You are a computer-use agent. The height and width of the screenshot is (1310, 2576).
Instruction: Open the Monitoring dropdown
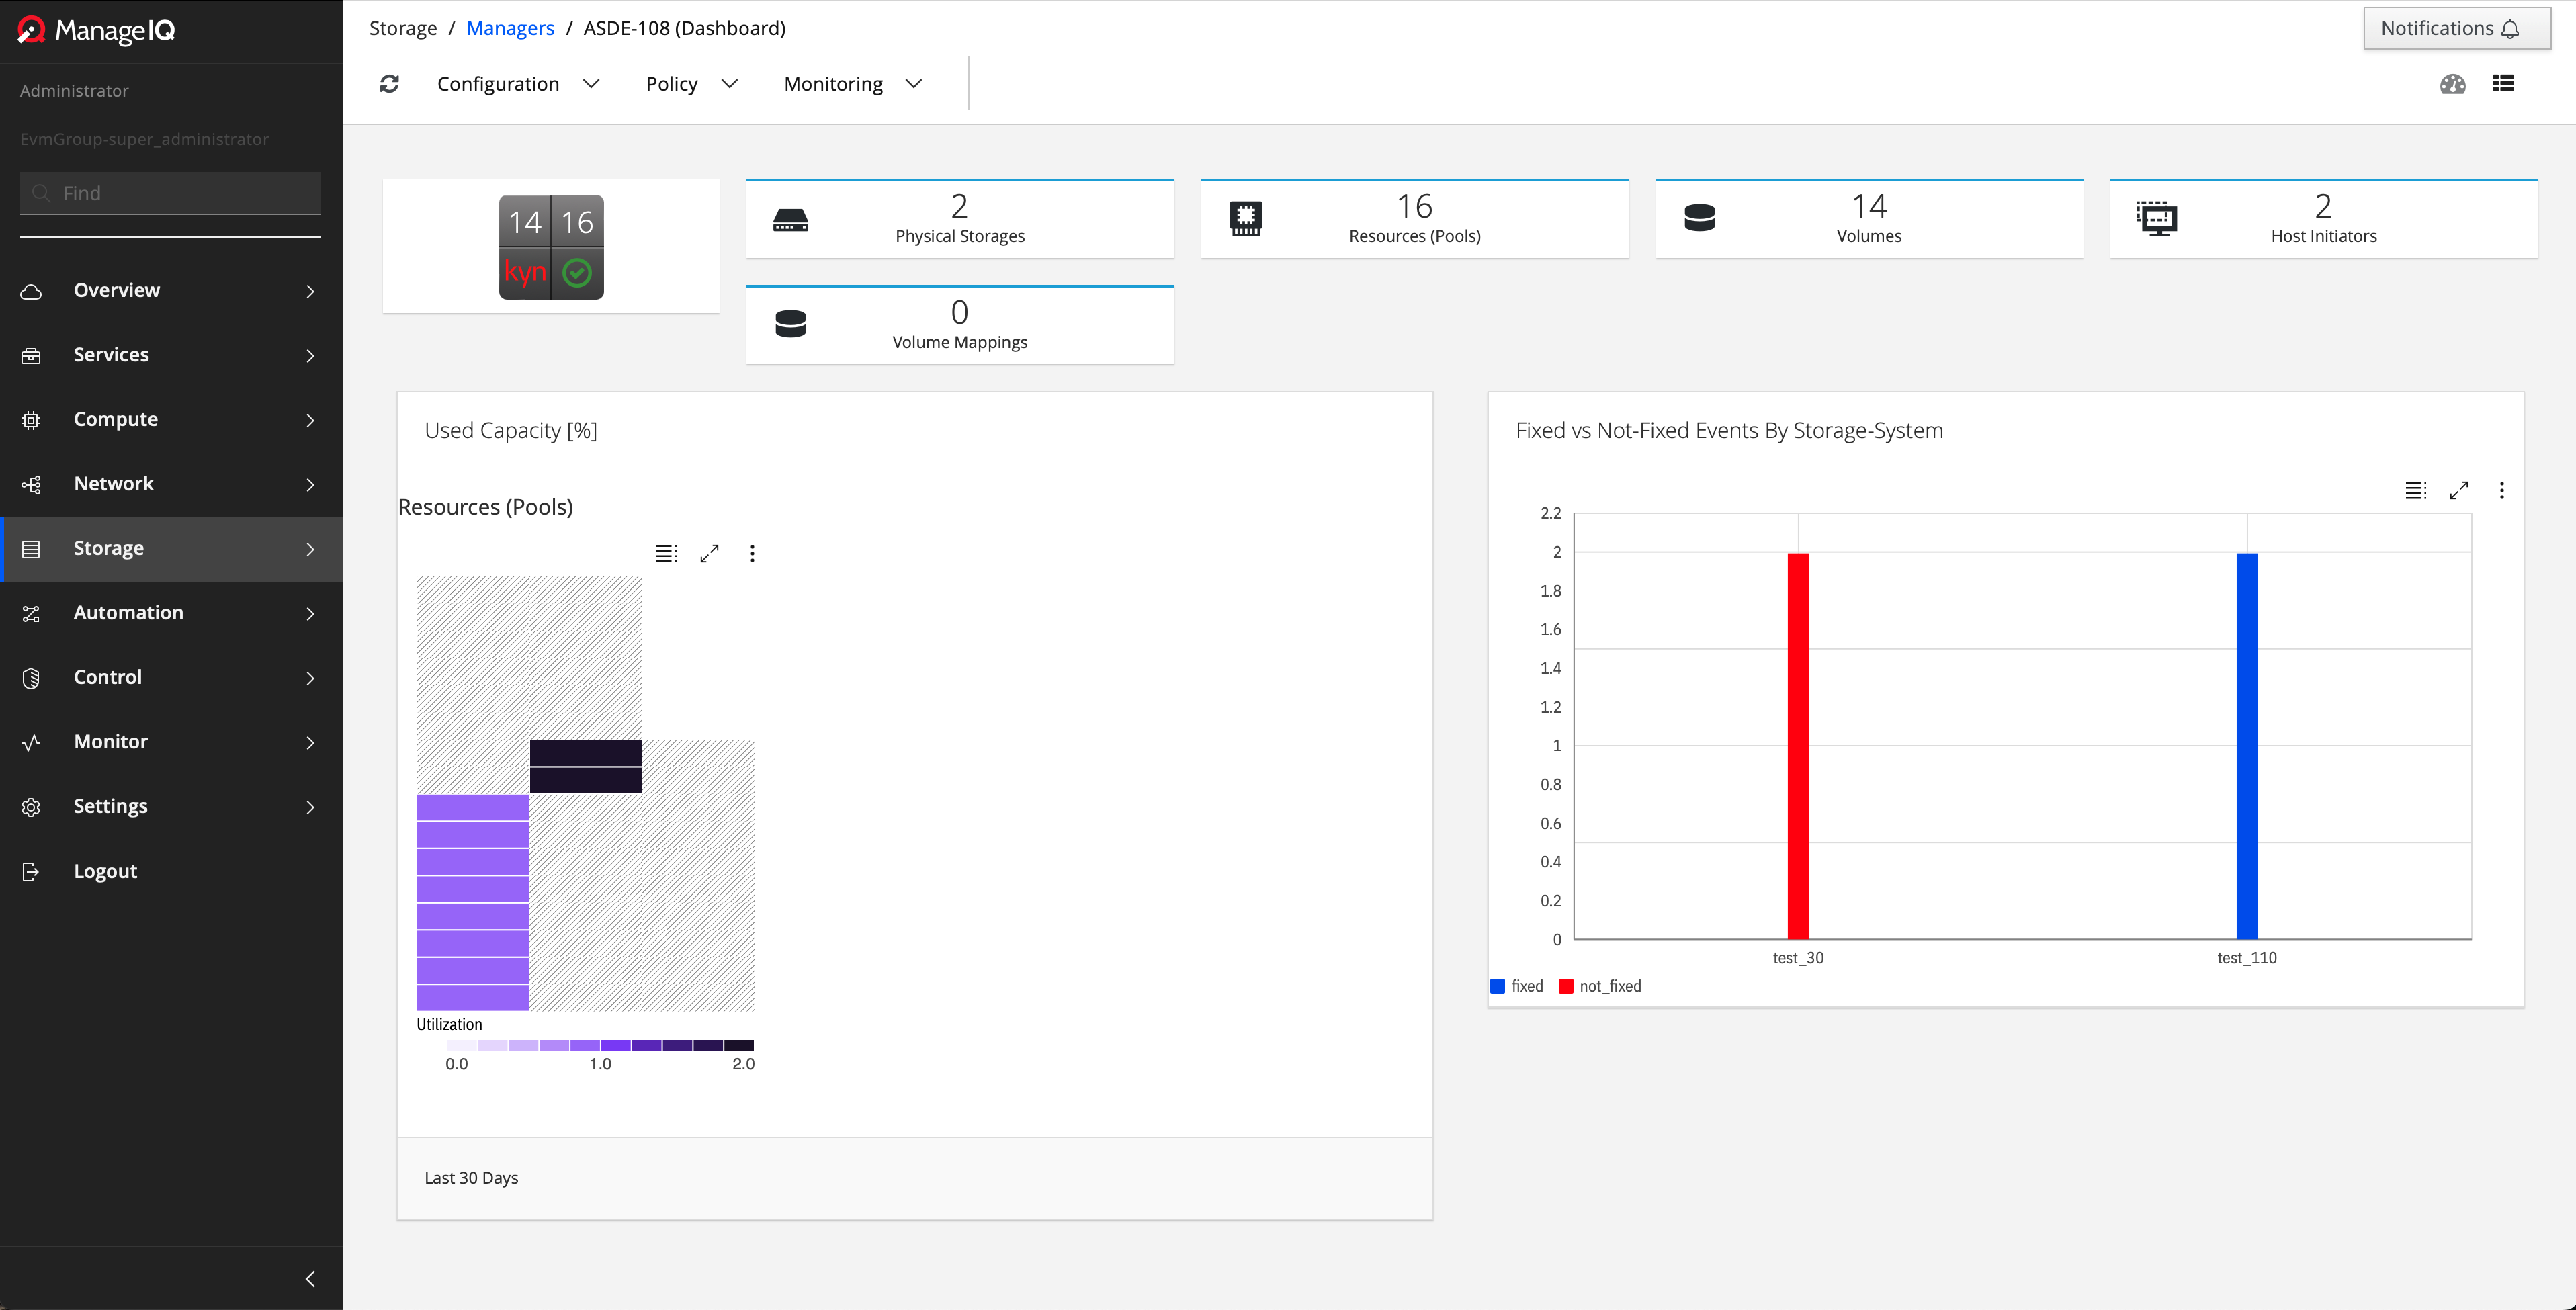click(x=852, y=84)
